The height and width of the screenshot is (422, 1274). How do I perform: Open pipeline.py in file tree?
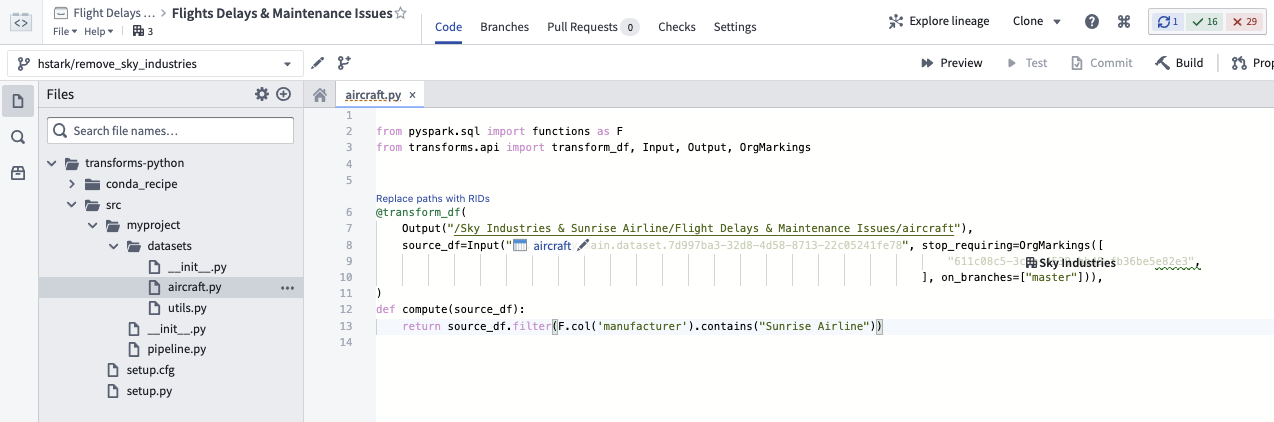click(x=176, y=349)
